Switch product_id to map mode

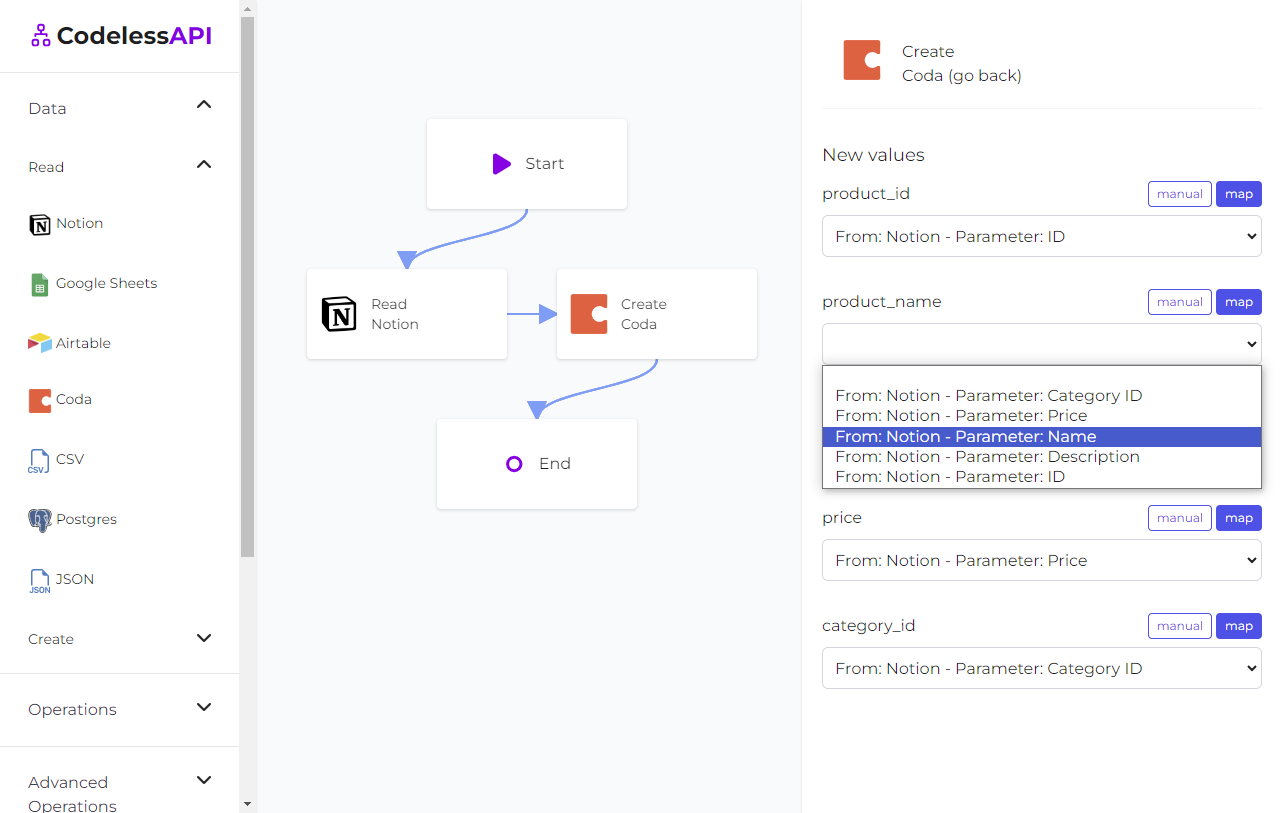click(1238, 194)
